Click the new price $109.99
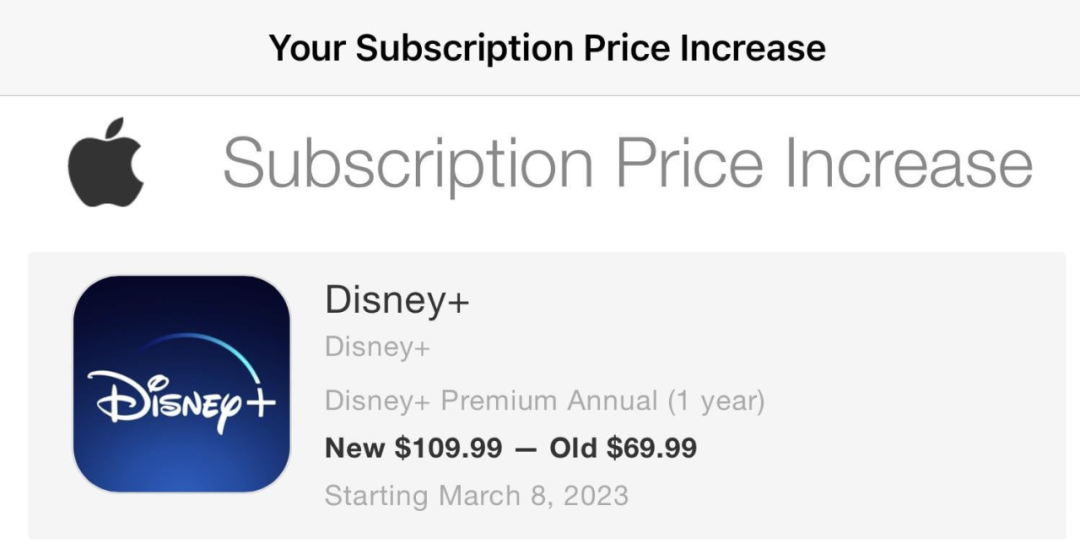The image size is (1080, 554). pos(448,449)
